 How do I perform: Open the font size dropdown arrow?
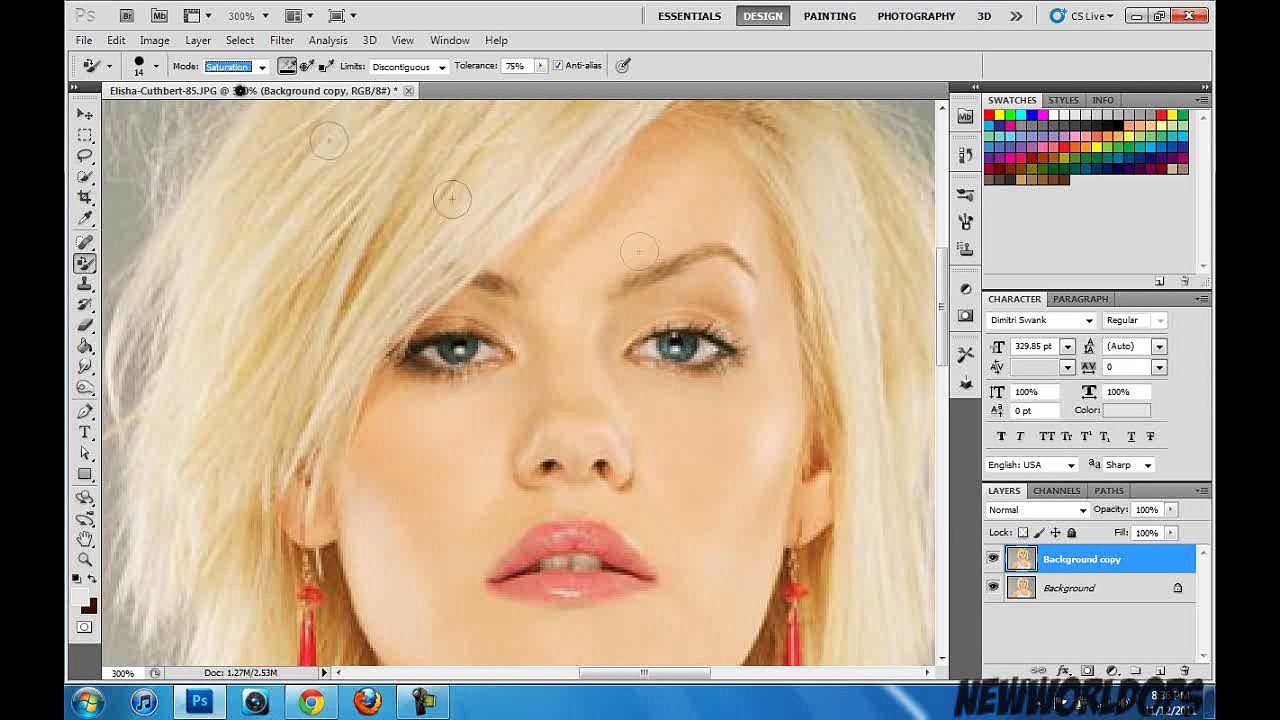[1067, 346]
